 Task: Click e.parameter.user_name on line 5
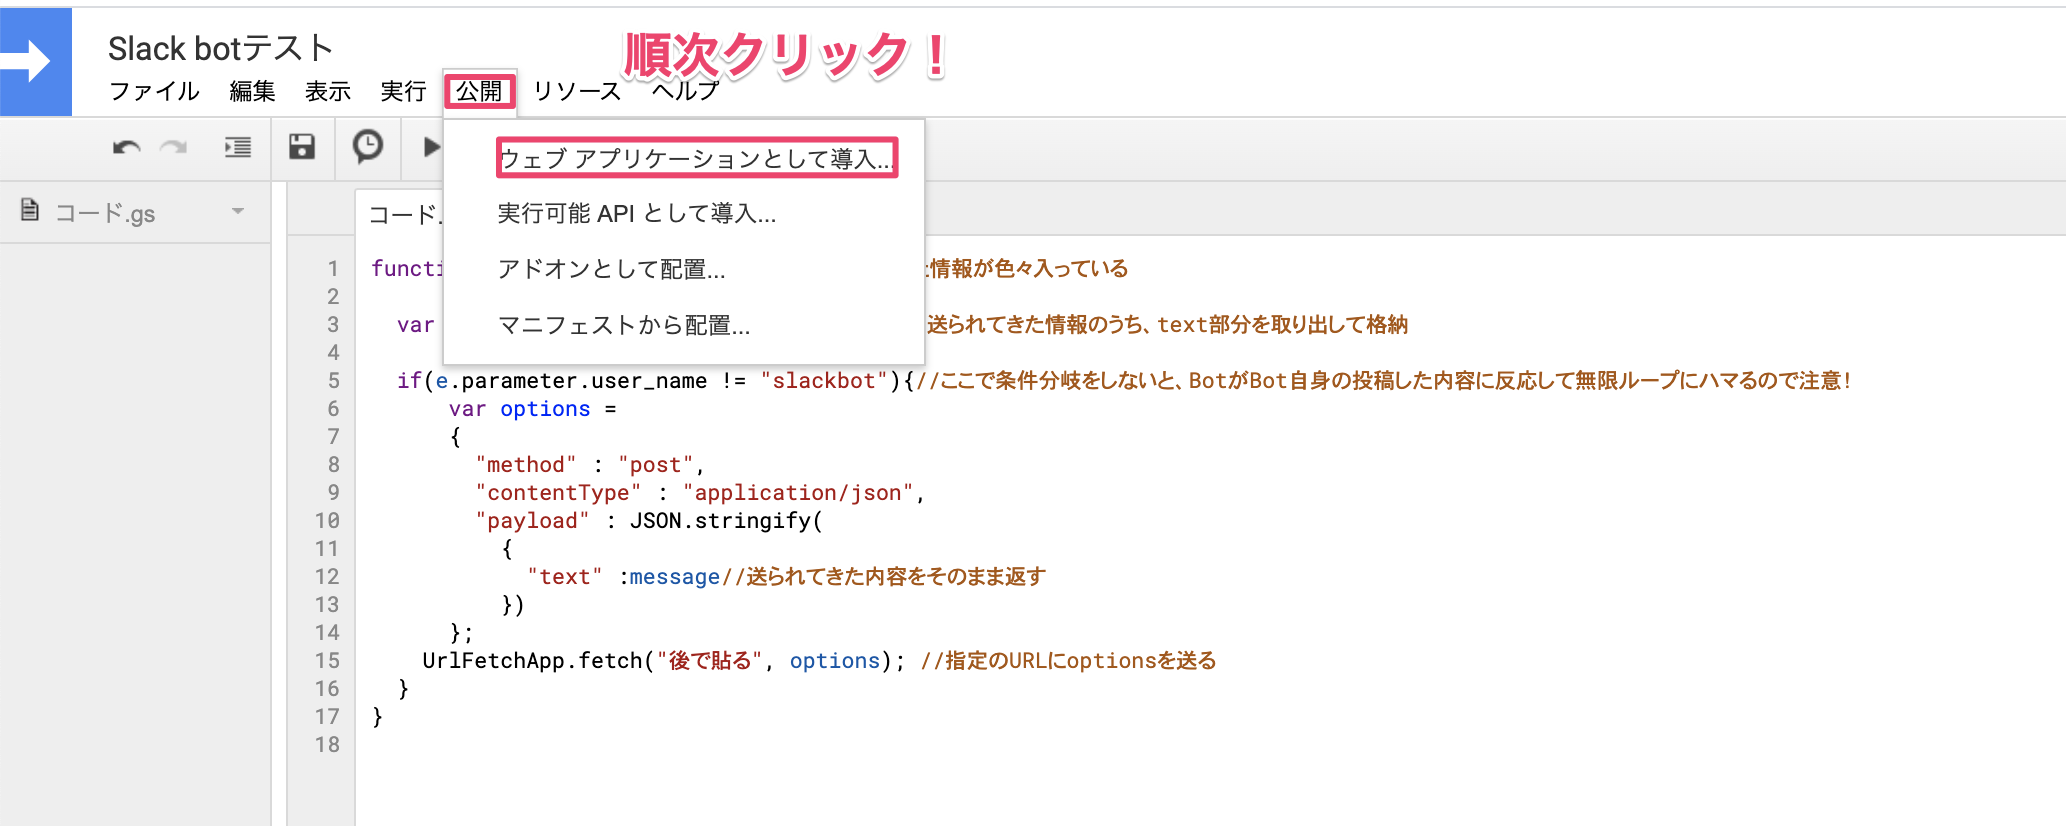(x=572, y=381)
